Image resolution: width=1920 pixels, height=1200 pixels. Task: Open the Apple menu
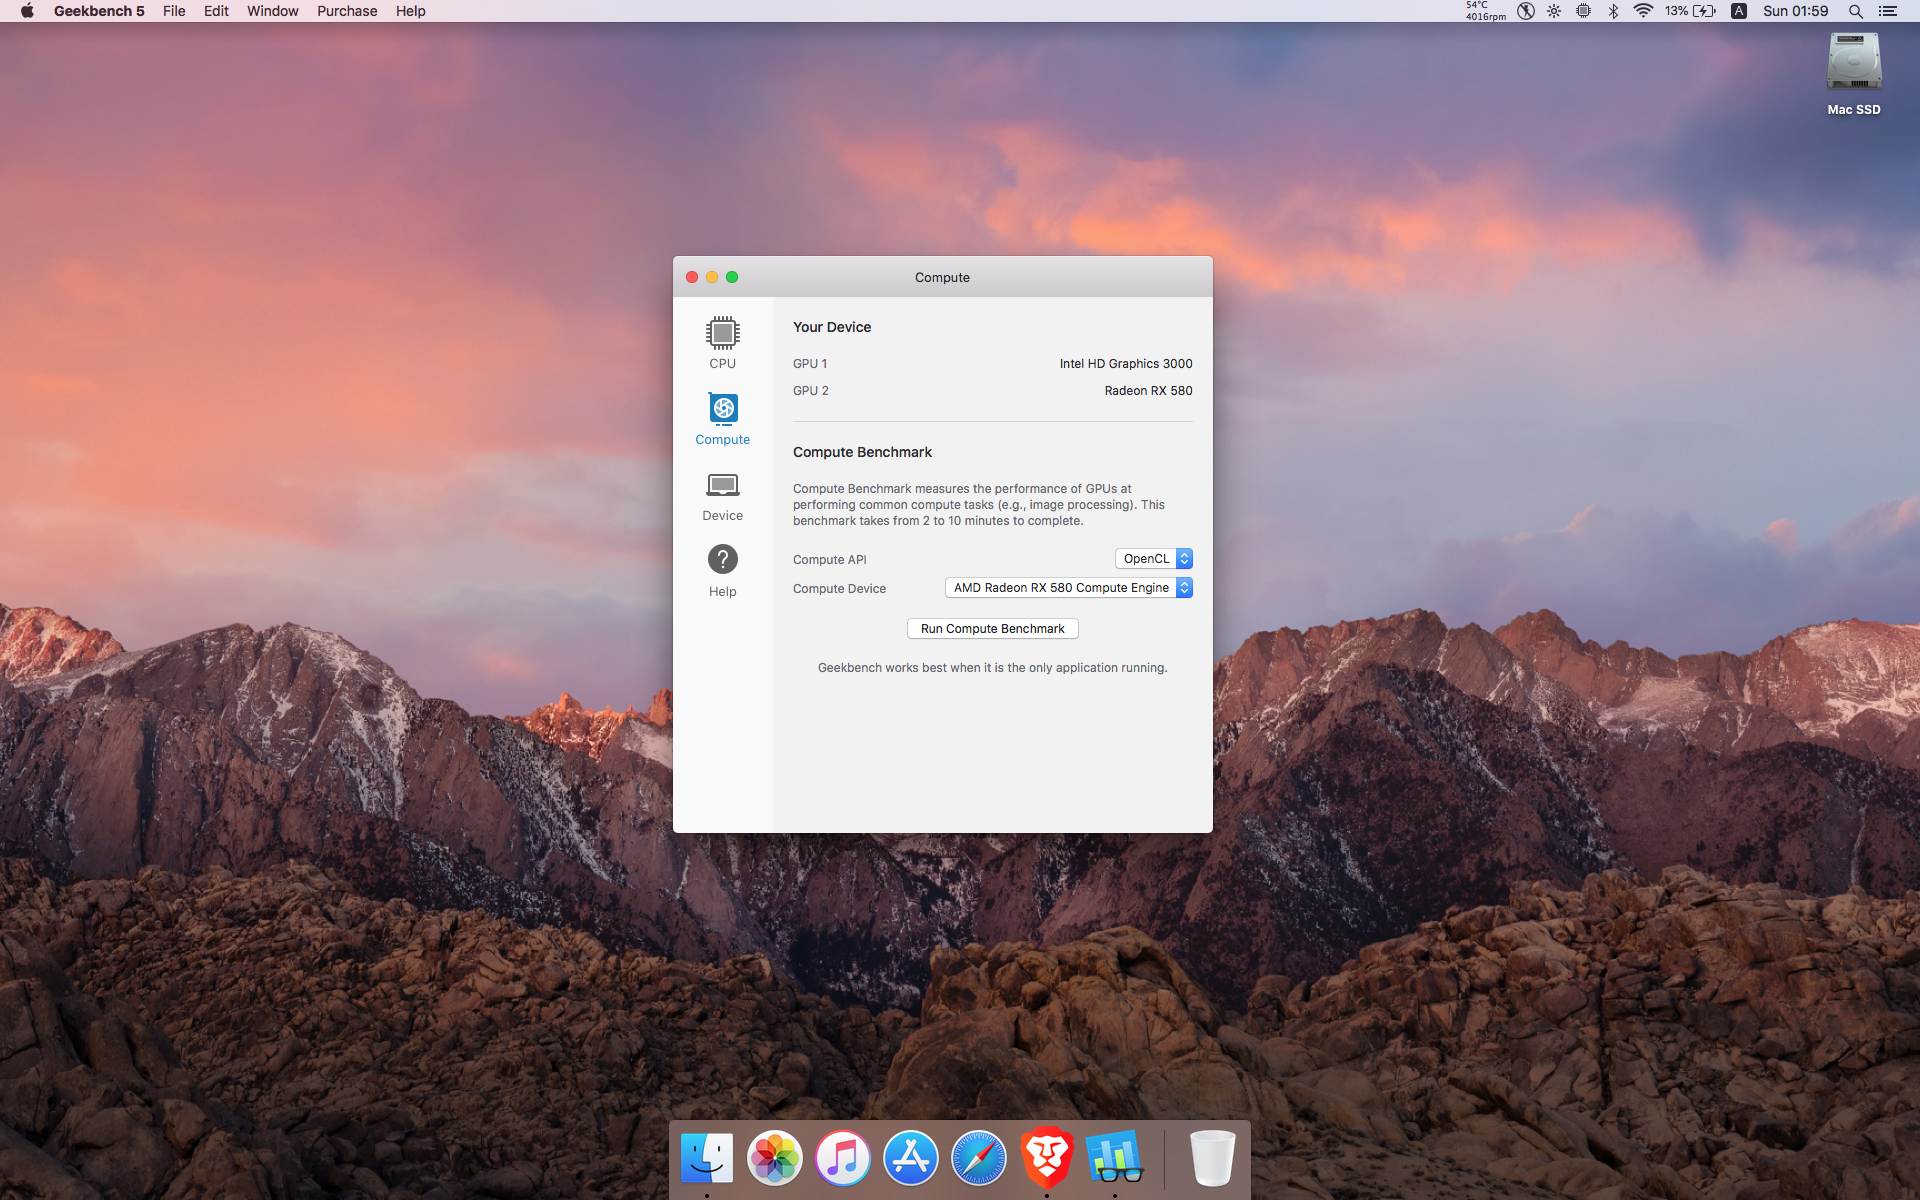[x=27, y=11]
